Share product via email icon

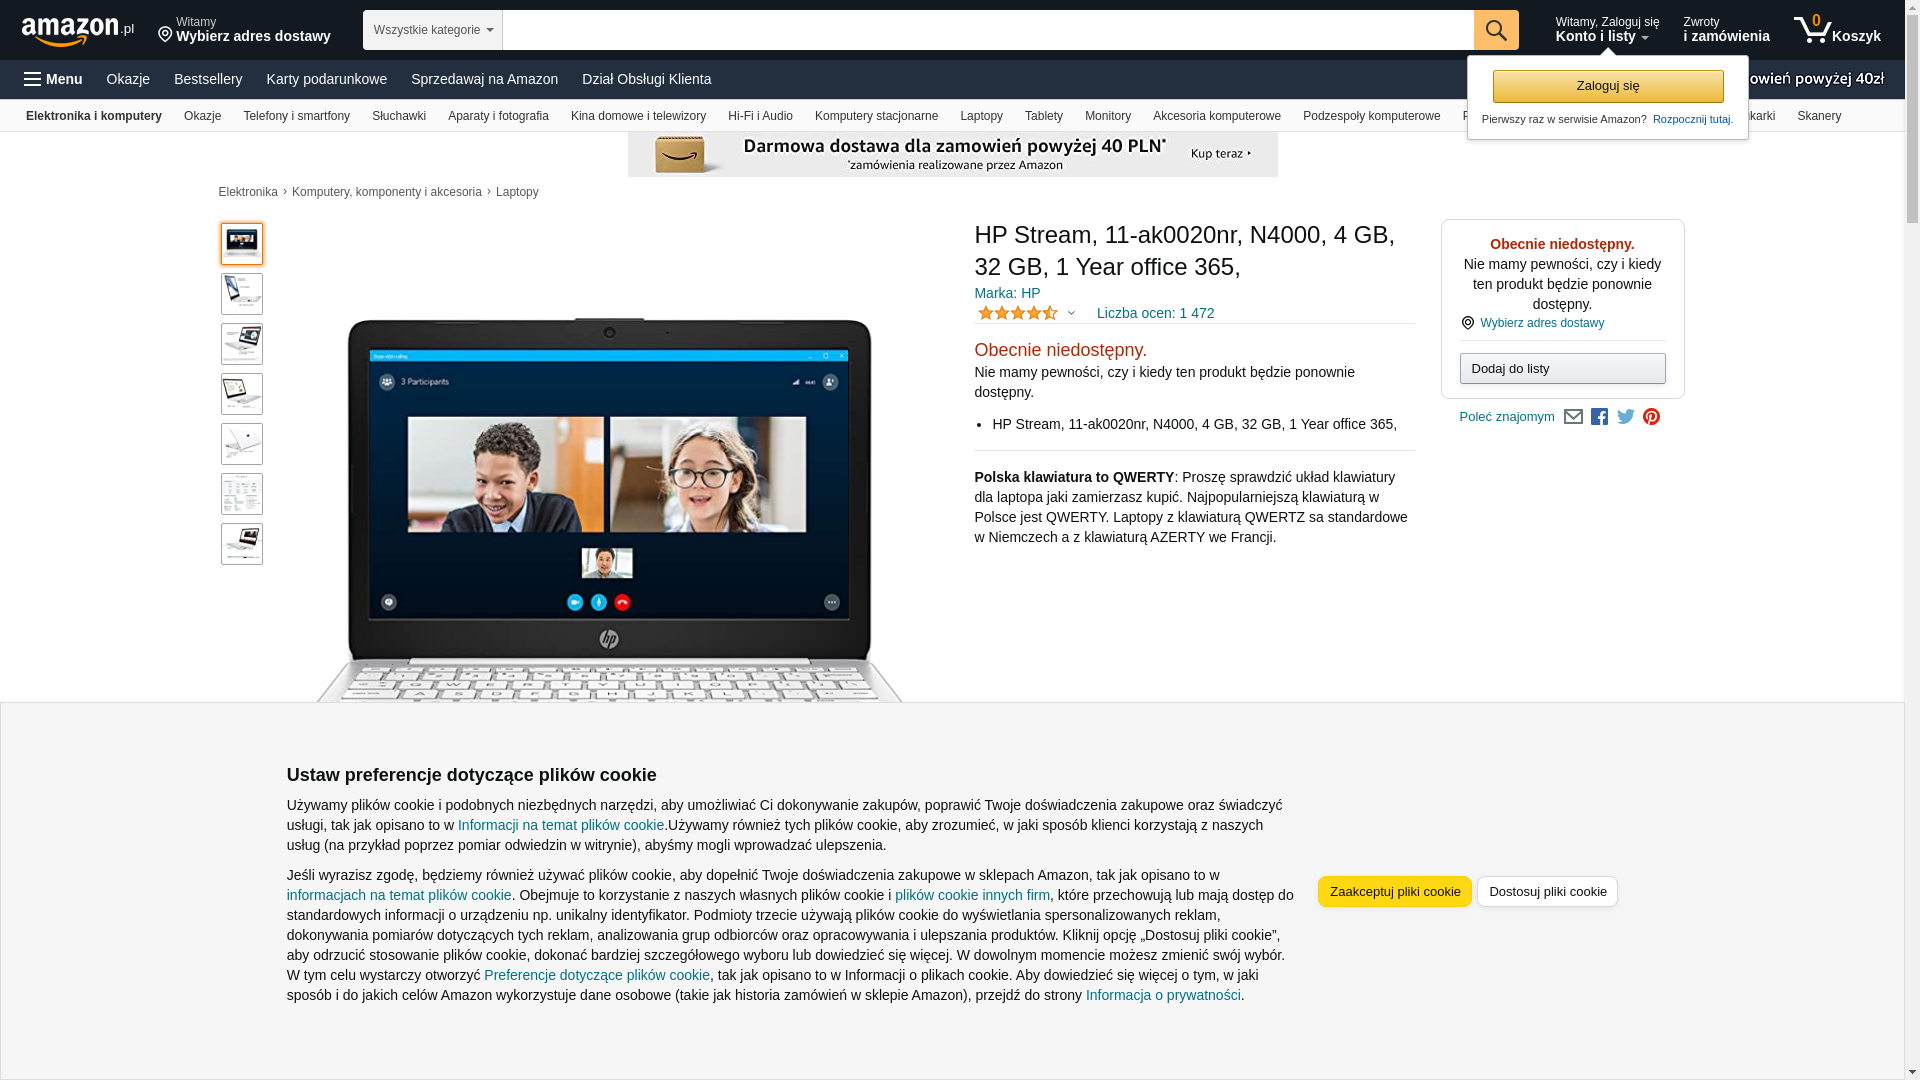1573,417
